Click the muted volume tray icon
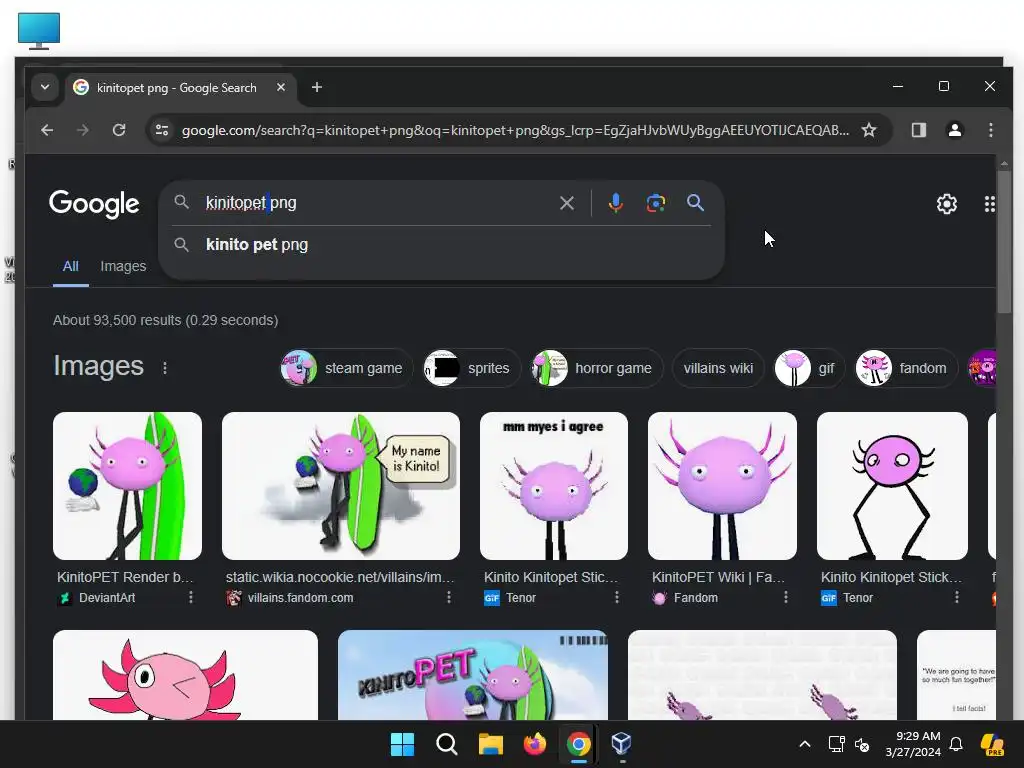The image size is (1024, 768). (x=862, y=744)
